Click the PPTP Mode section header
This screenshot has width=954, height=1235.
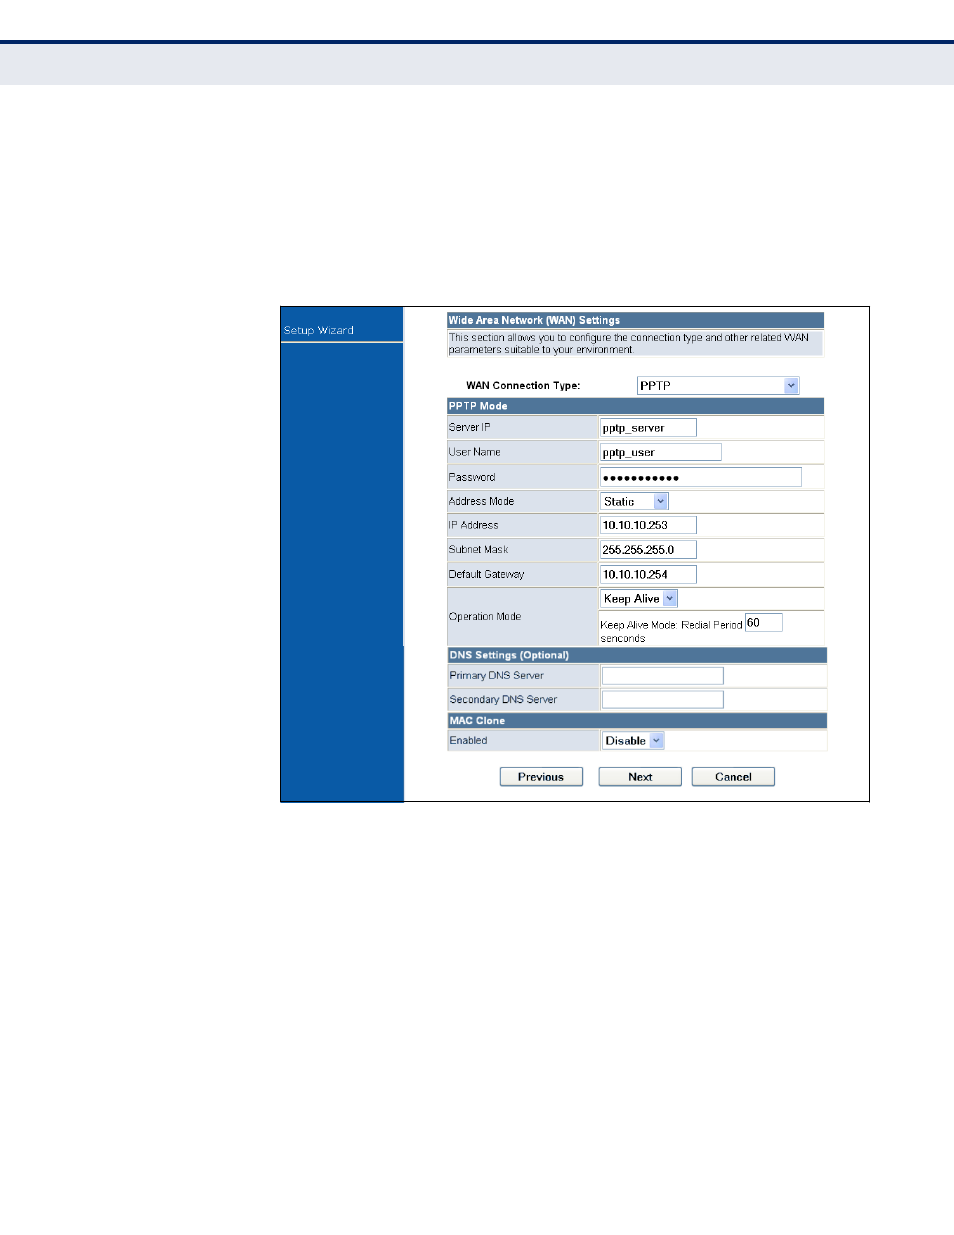click(x=635, y=406)
